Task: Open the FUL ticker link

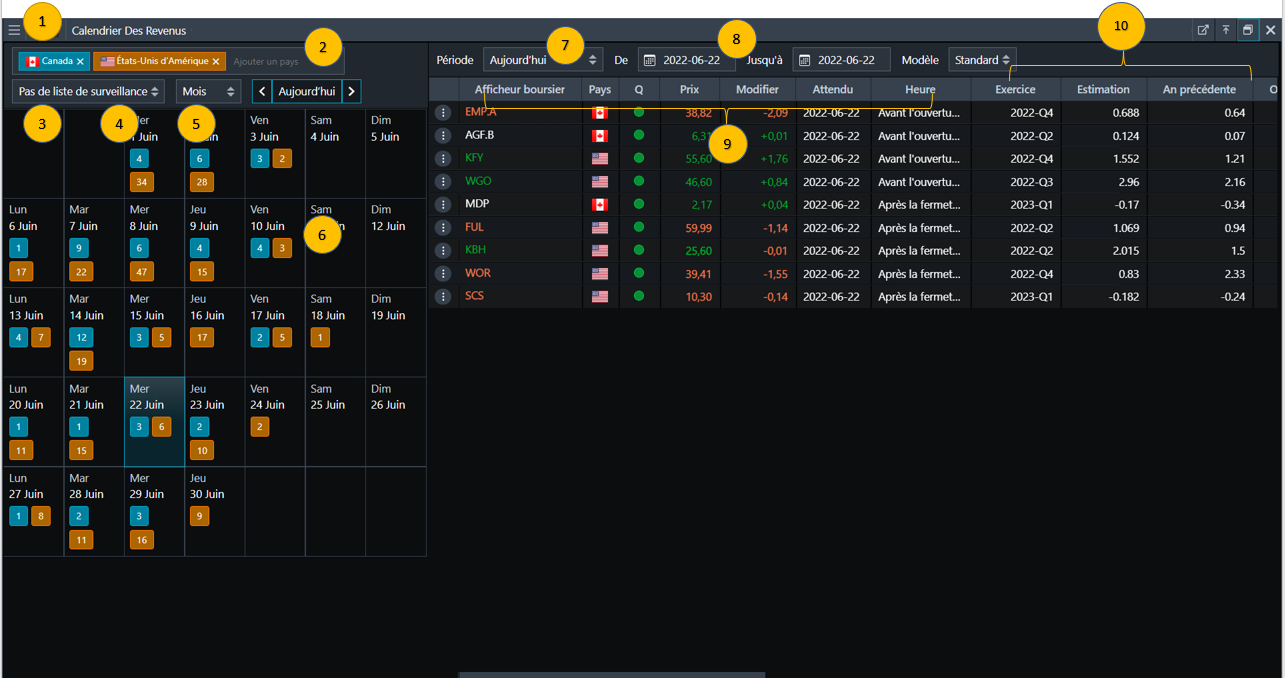Action: pyautogui.click(x=475, y=227)
